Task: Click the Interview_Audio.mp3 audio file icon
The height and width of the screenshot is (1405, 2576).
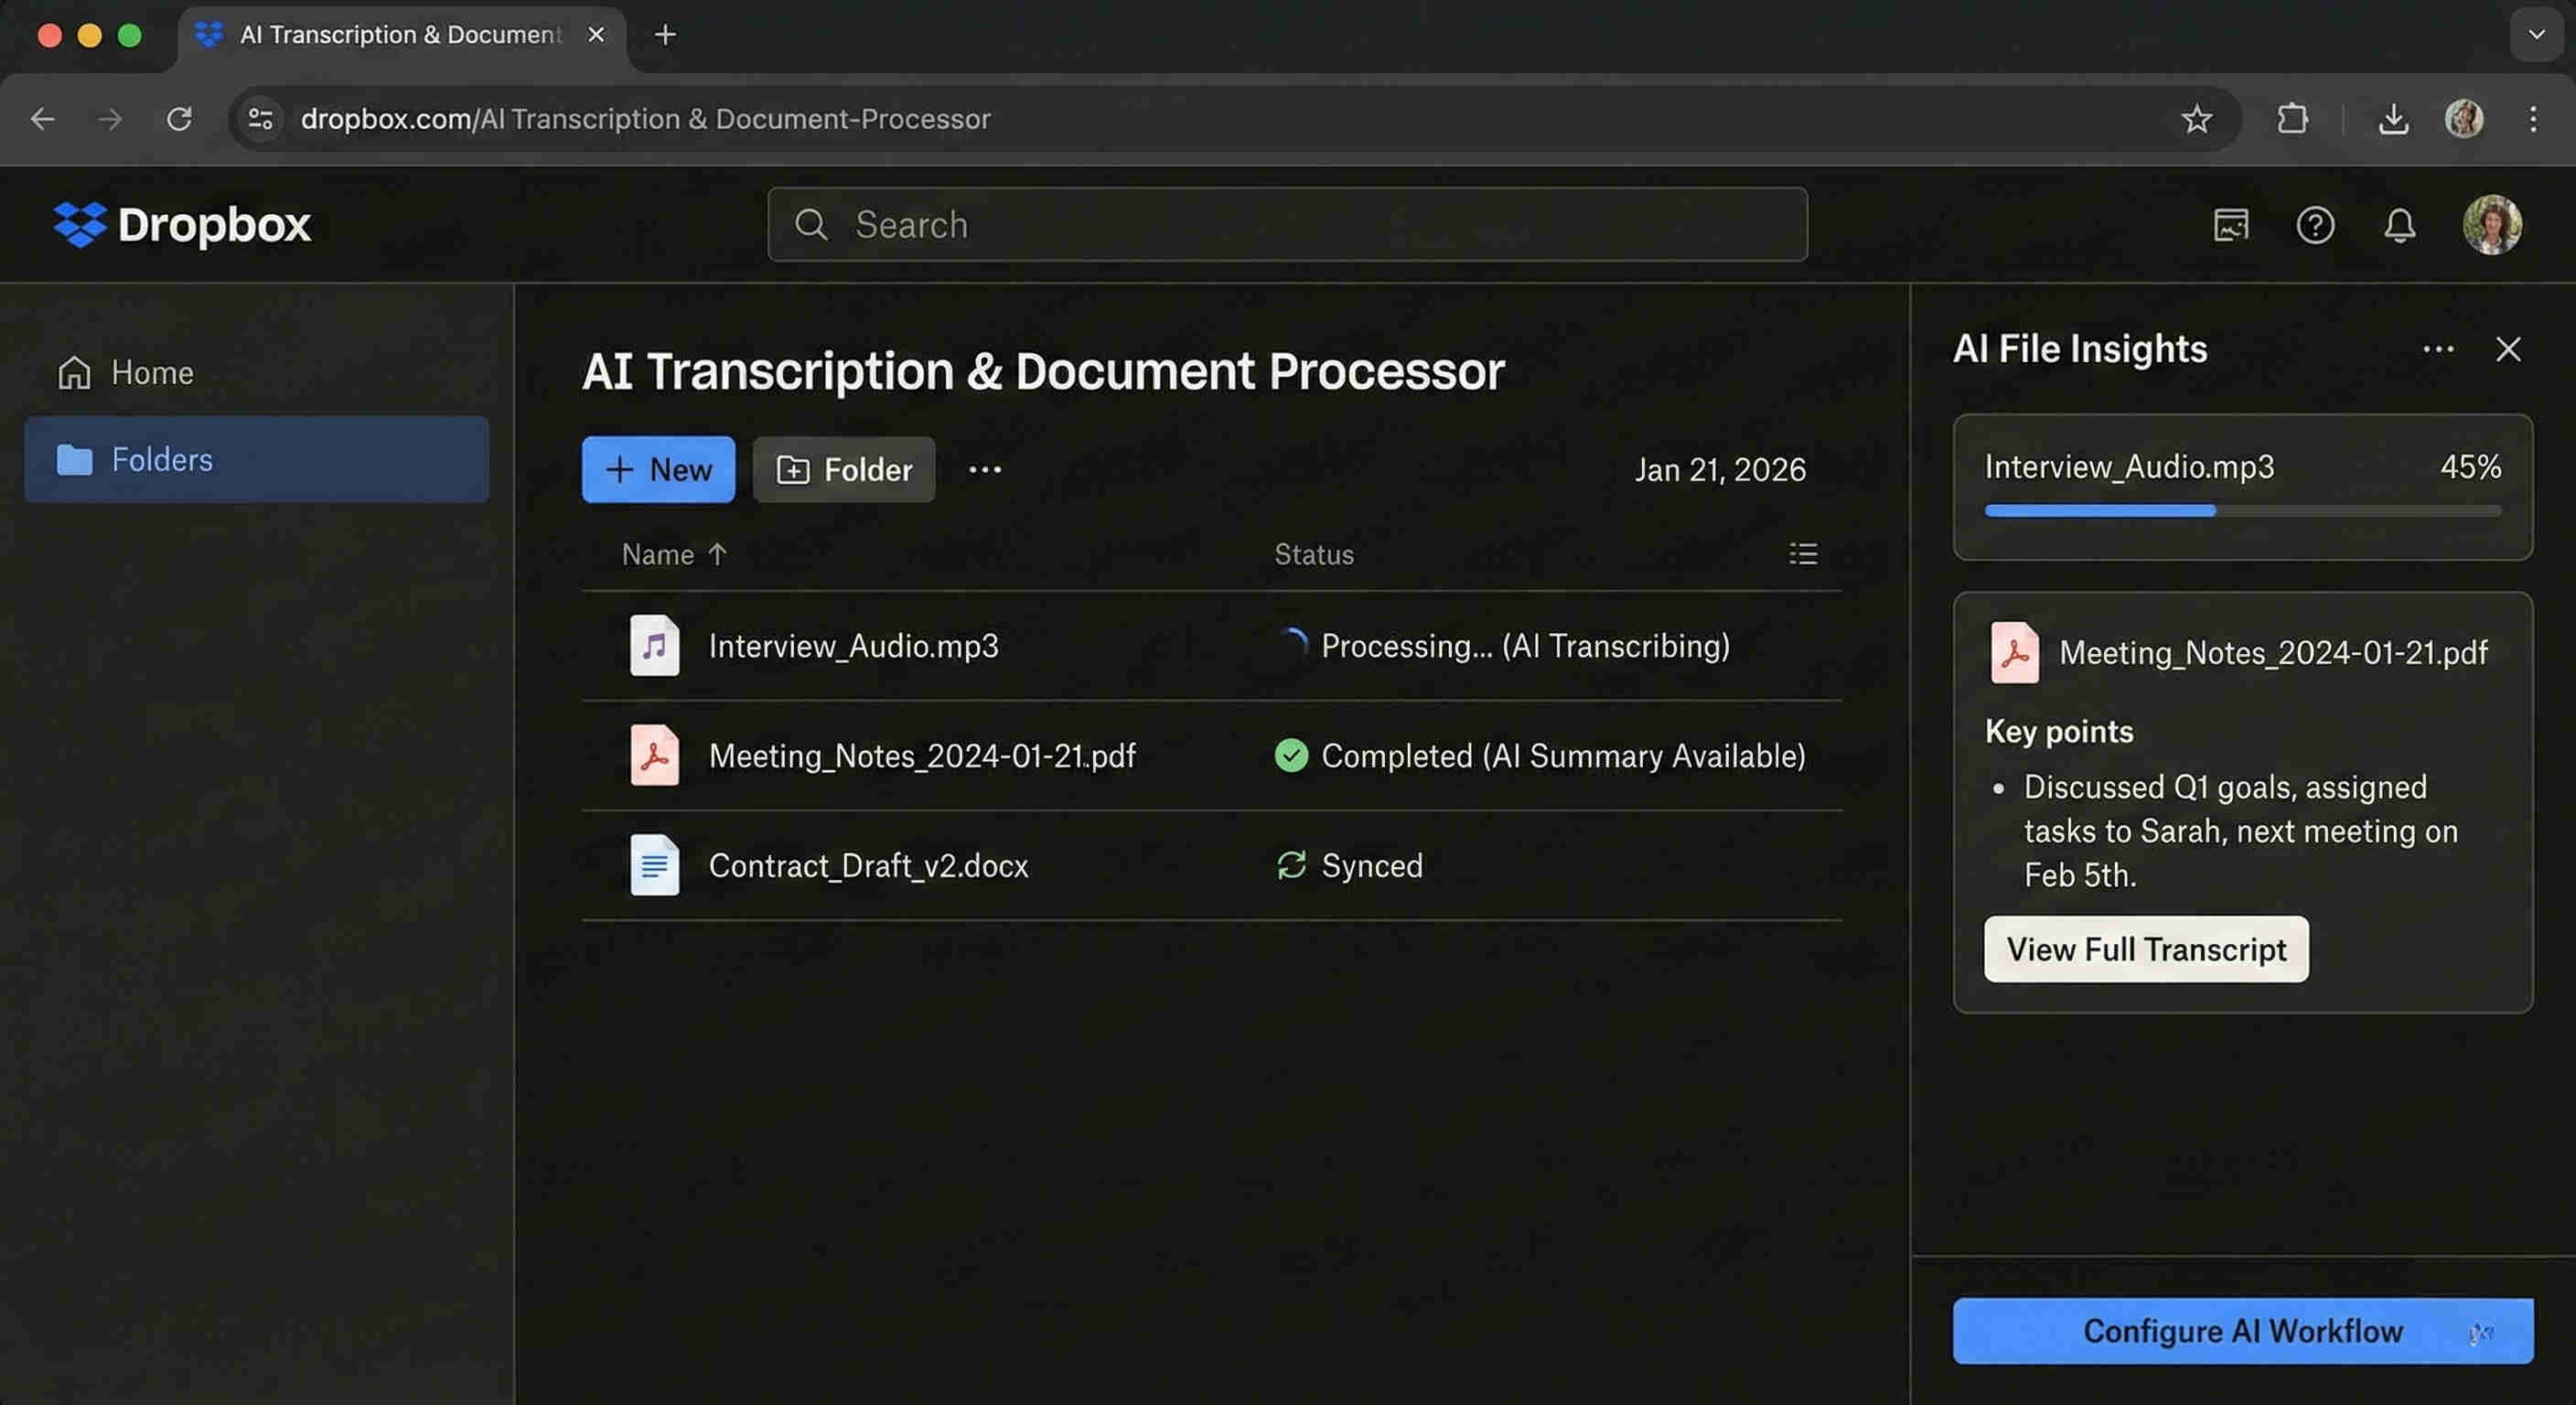Action: (x=654, y=645)
